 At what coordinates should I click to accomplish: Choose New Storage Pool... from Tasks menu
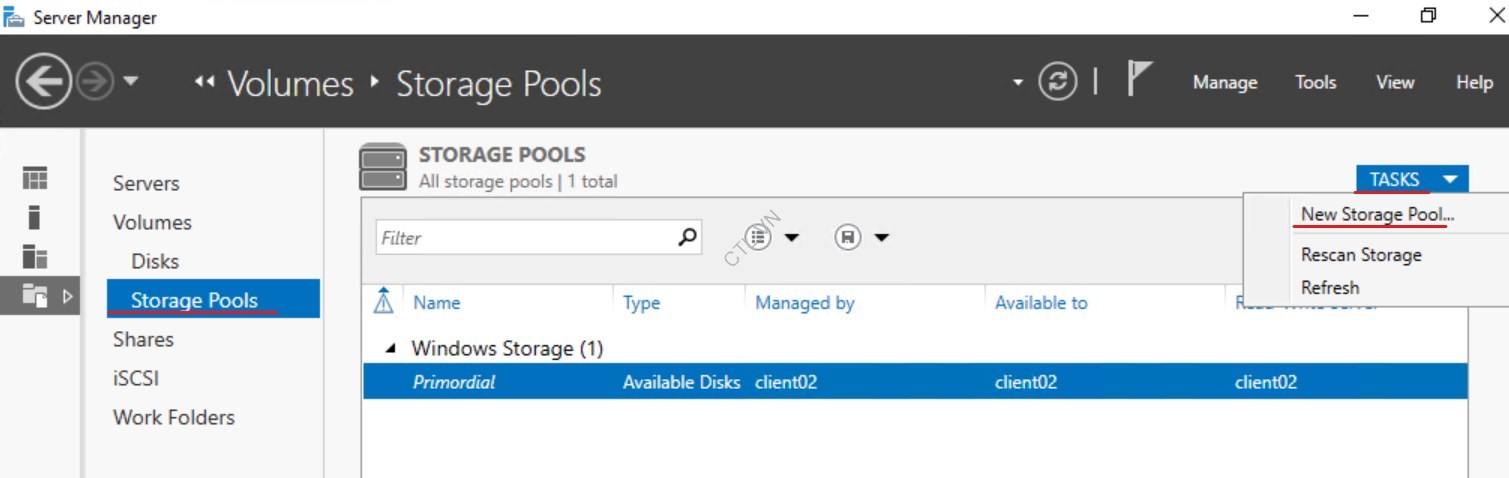[x=1377, y=214]
